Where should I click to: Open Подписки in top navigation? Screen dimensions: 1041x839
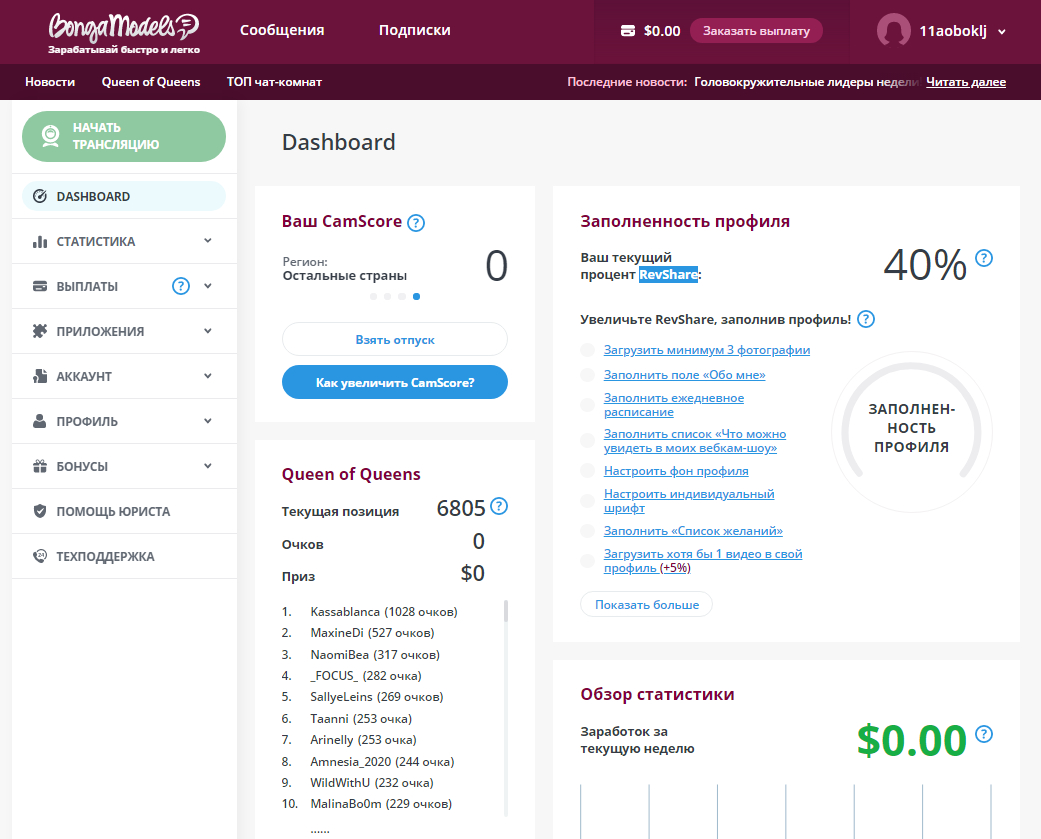click(x=415, y=31)
